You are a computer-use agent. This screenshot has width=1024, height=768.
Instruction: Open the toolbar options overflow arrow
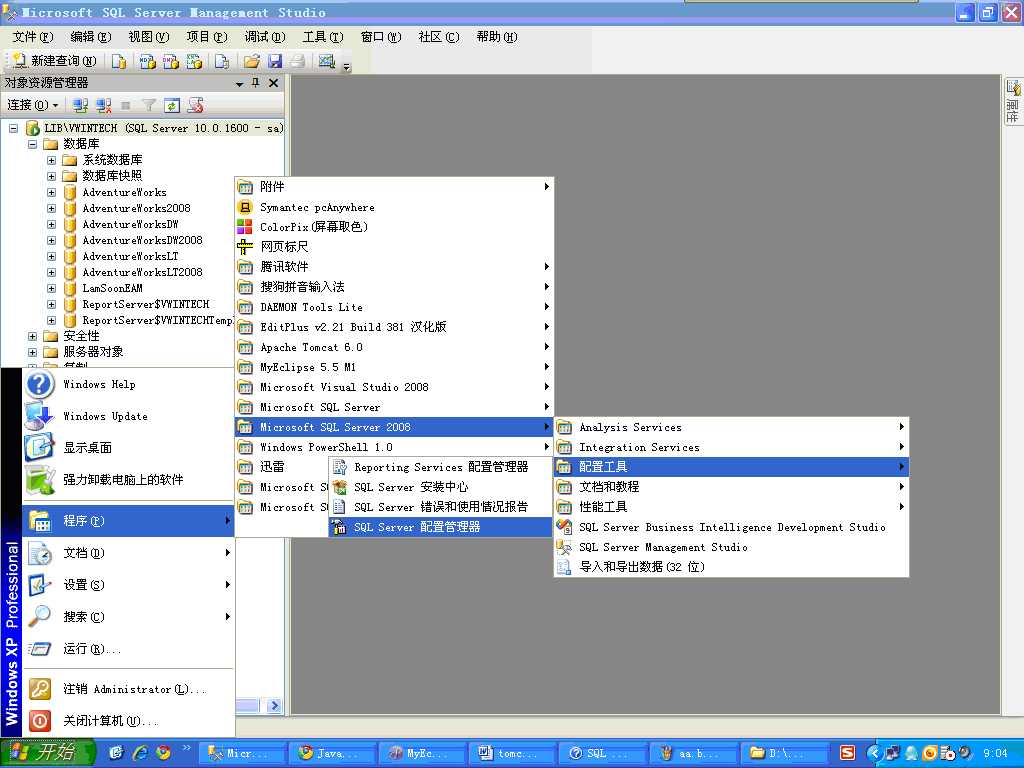[347, 66]
